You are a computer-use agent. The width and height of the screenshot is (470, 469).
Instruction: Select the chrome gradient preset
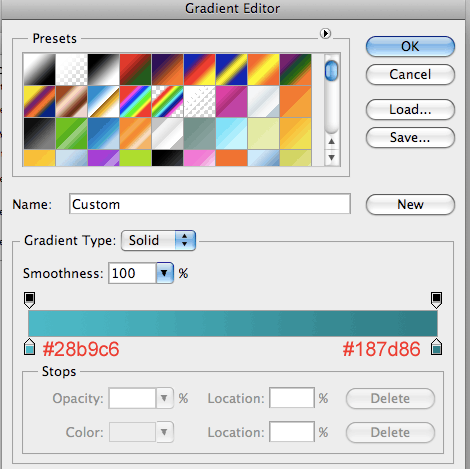(x=103, y=101)
